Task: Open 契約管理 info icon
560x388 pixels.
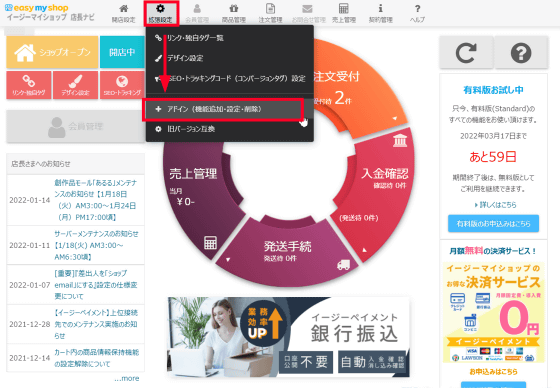Action: (381, 9)
